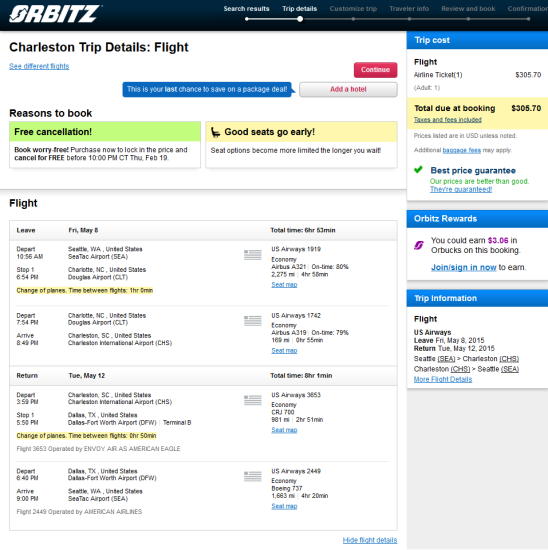Open the Taxes and fees included link
Viewport: 548px width, 550px height.
coord(448,120)
